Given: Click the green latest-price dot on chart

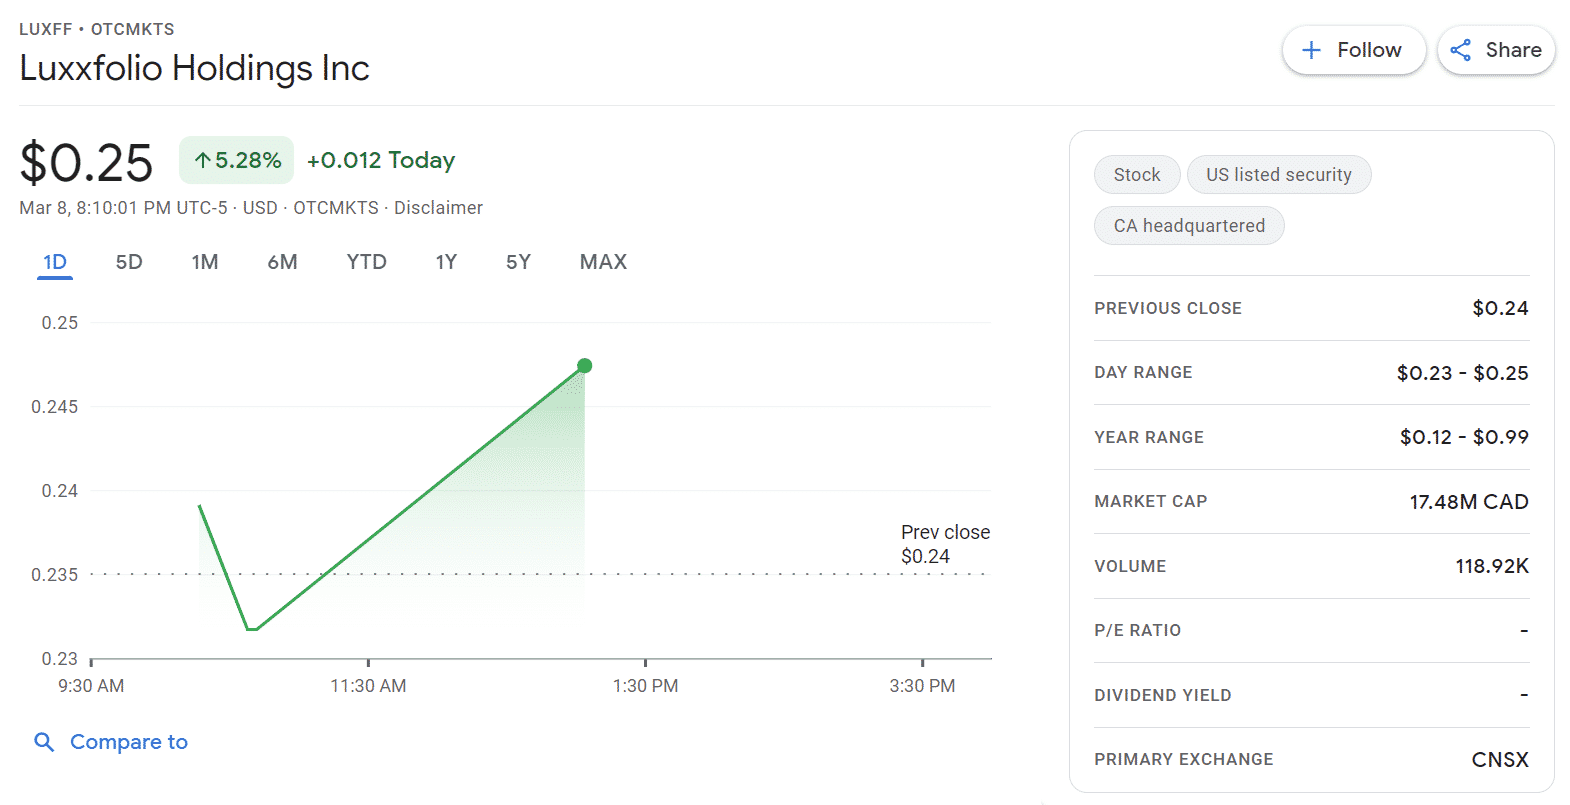Looking at the screenshot, I should [585, 366].
